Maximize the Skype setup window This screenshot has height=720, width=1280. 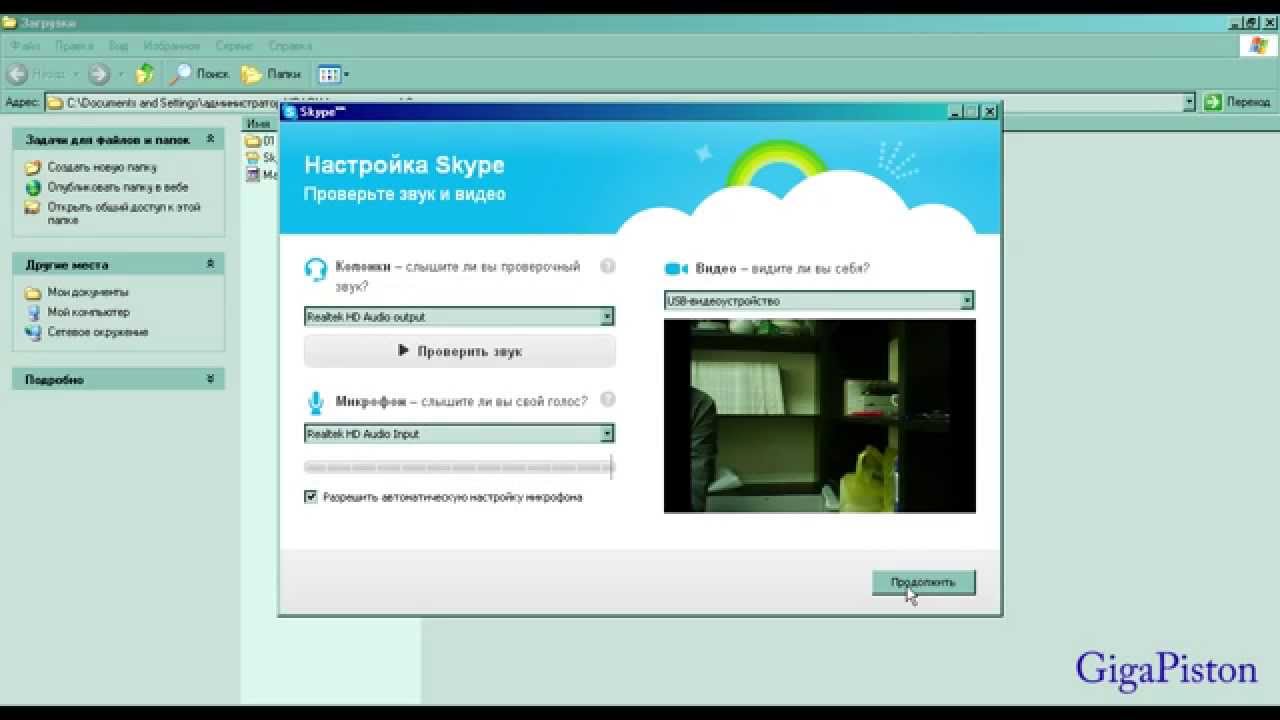[972, 112]
